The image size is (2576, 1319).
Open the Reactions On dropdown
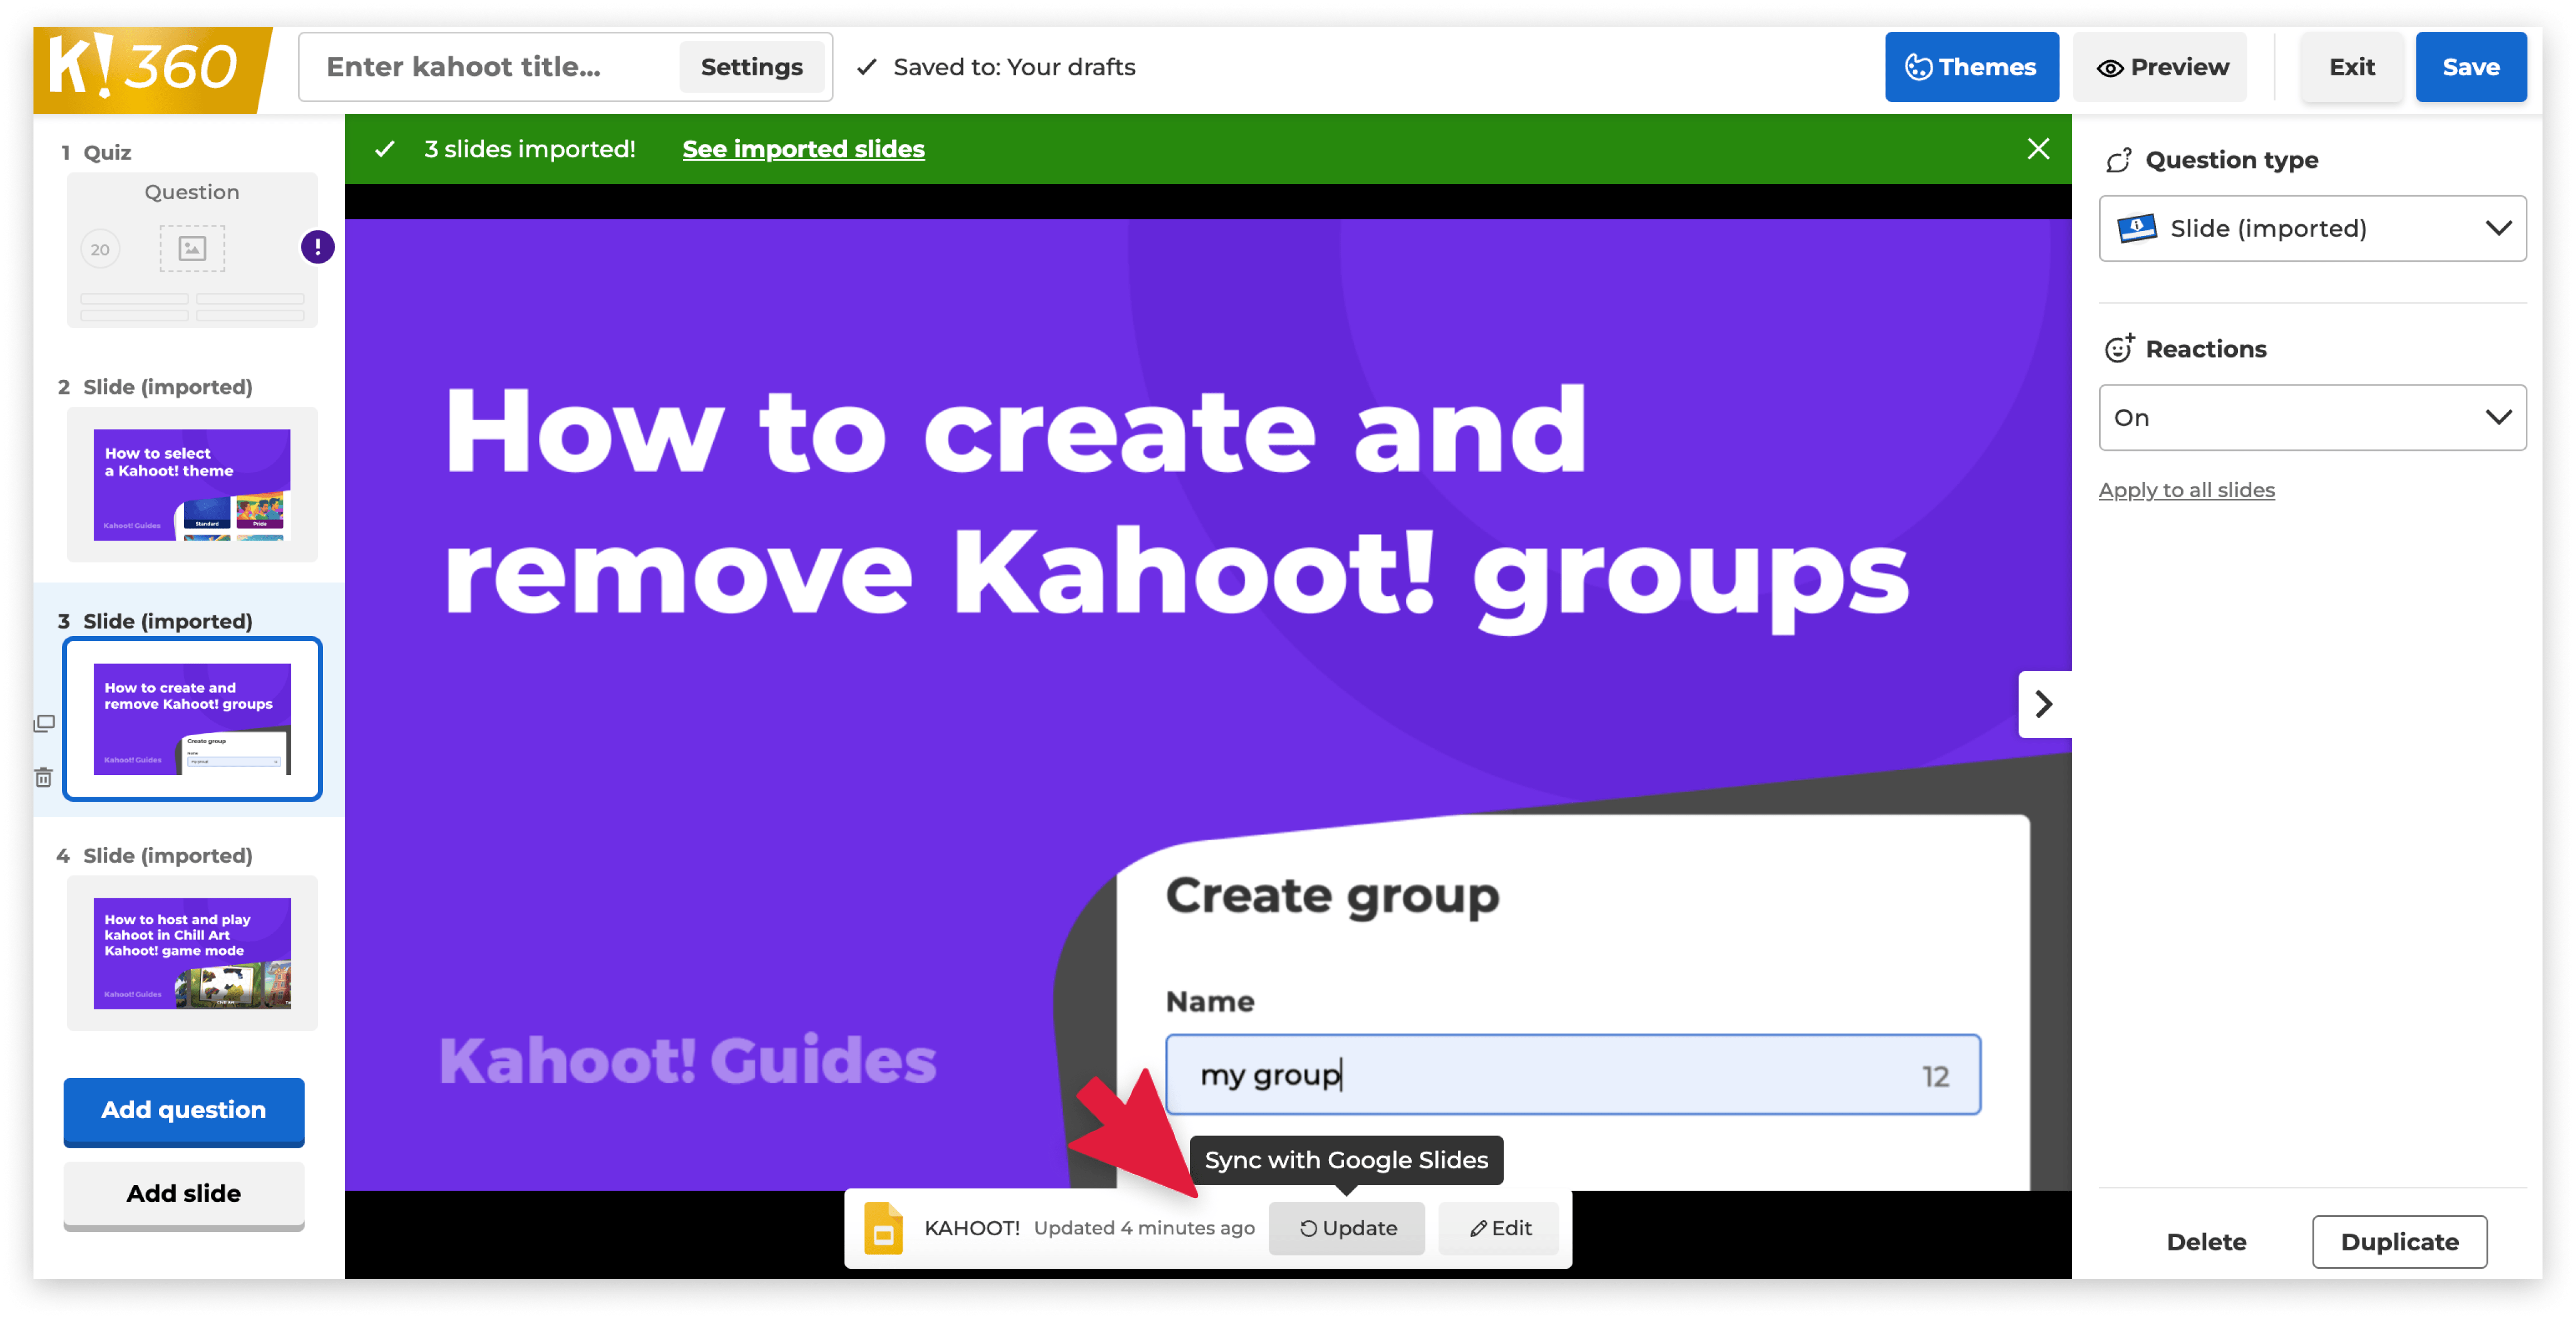(2311, 417)
